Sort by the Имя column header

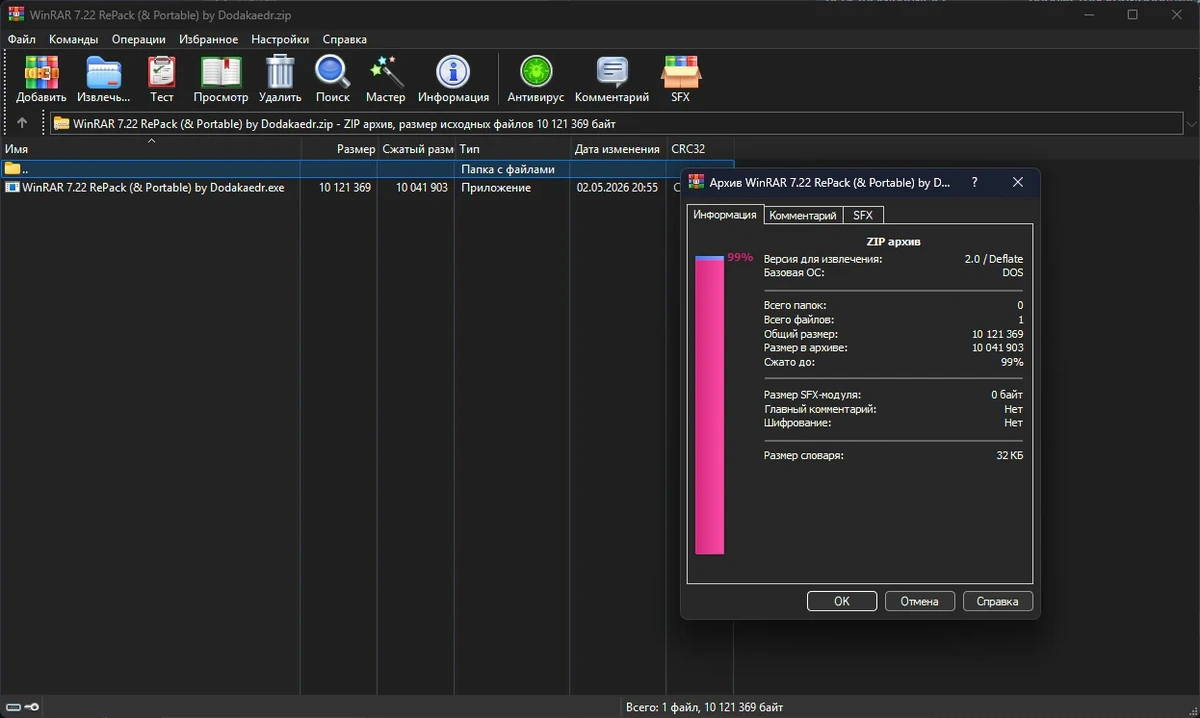pos(150,149)
